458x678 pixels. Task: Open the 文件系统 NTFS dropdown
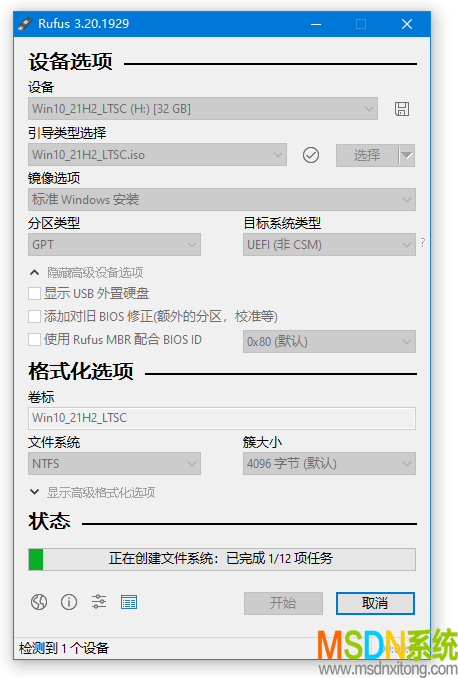[114, 464]
